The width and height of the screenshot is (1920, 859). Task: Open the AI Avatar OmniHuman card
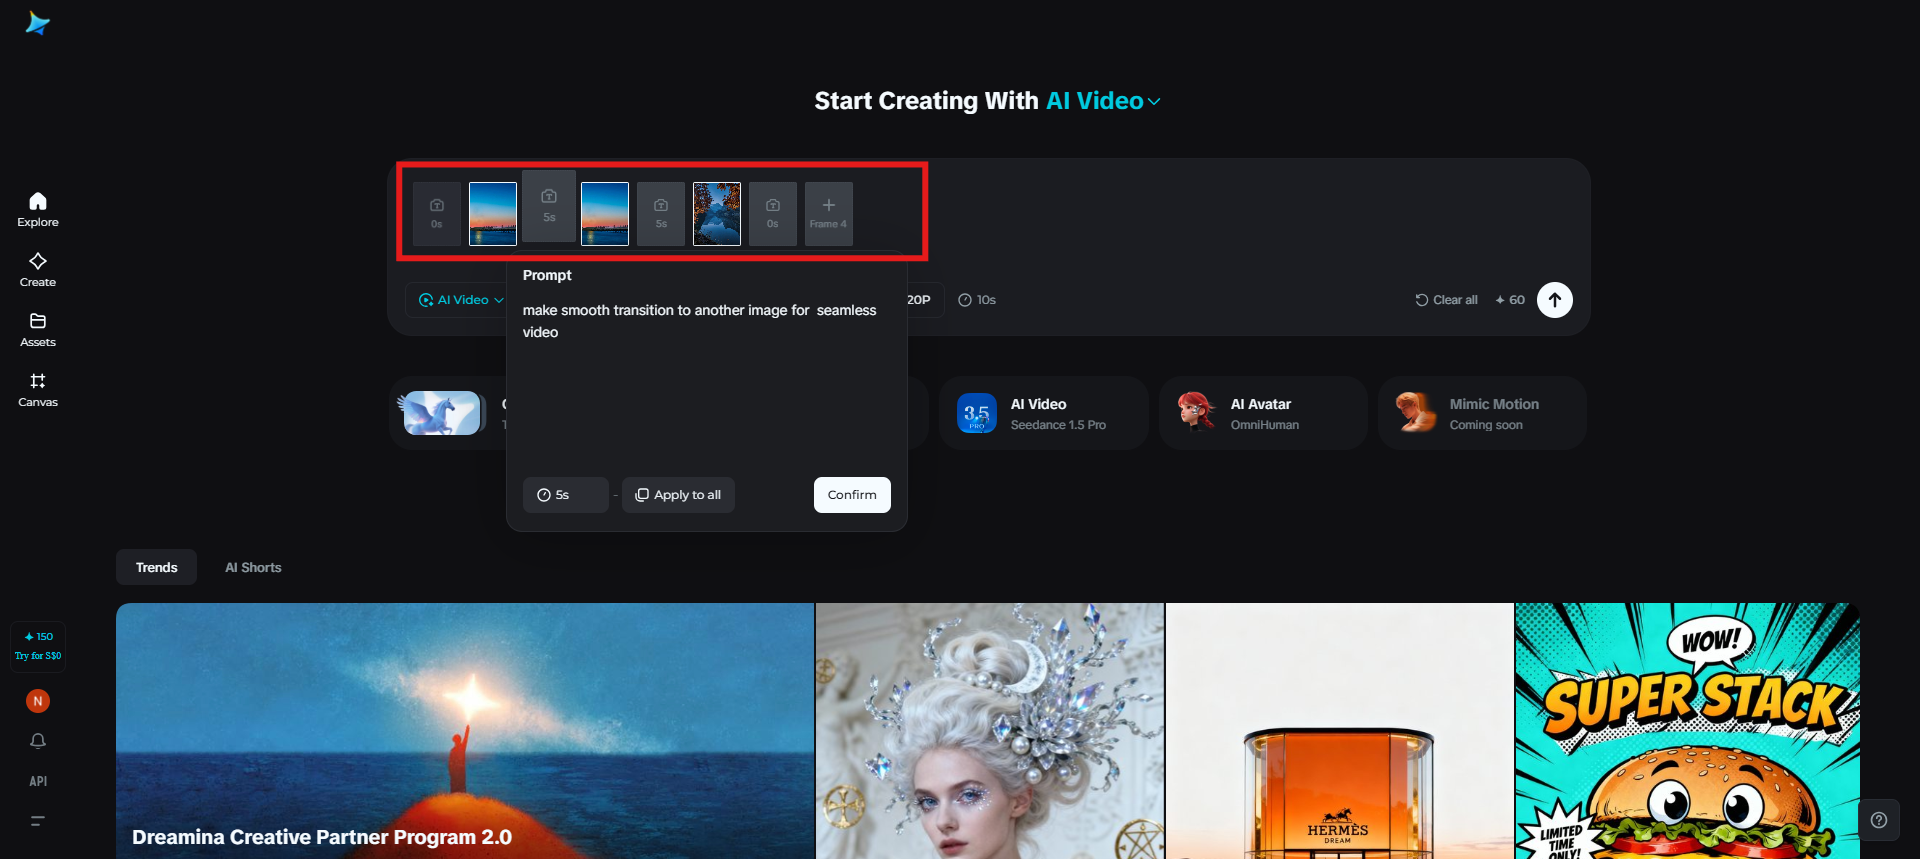click(1263, 413)
